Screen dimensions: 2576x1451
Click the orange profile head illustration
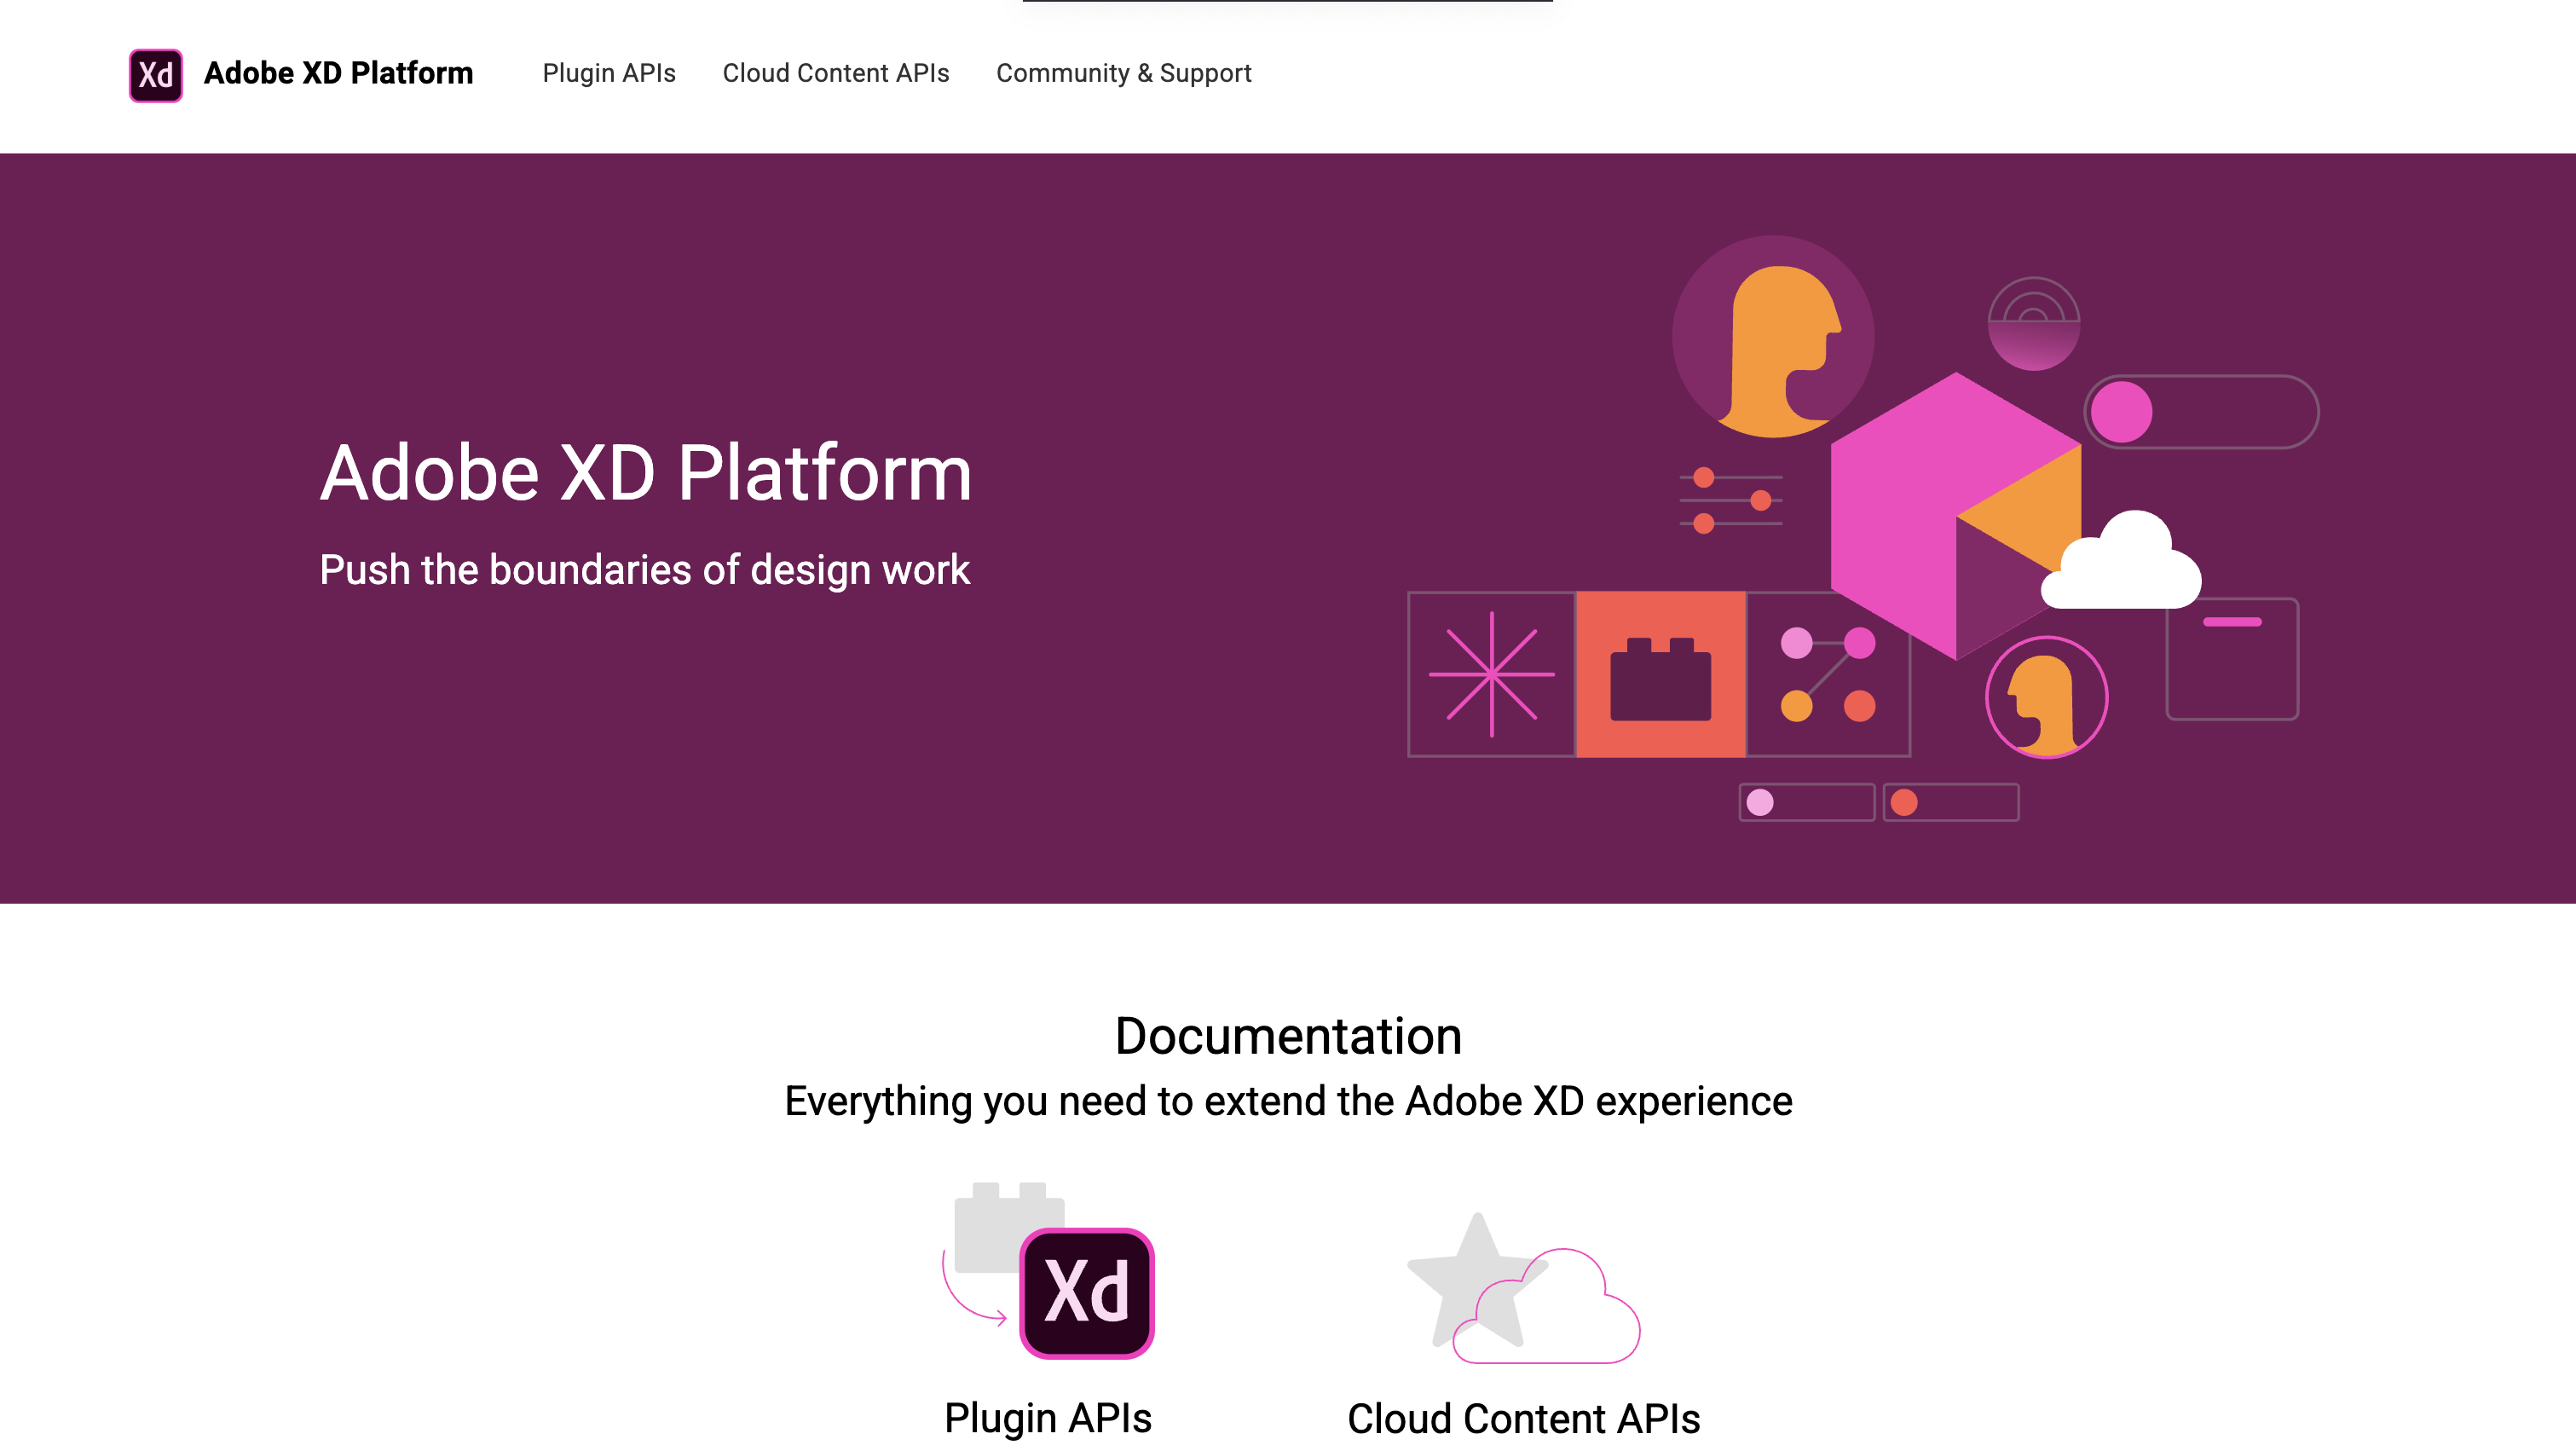coord(1773,337)
